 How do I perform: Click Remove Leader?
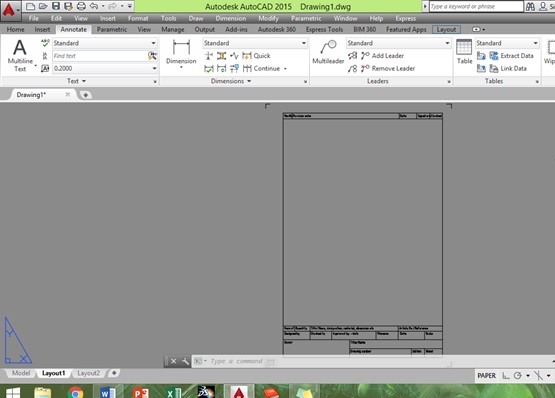[388, 68]
